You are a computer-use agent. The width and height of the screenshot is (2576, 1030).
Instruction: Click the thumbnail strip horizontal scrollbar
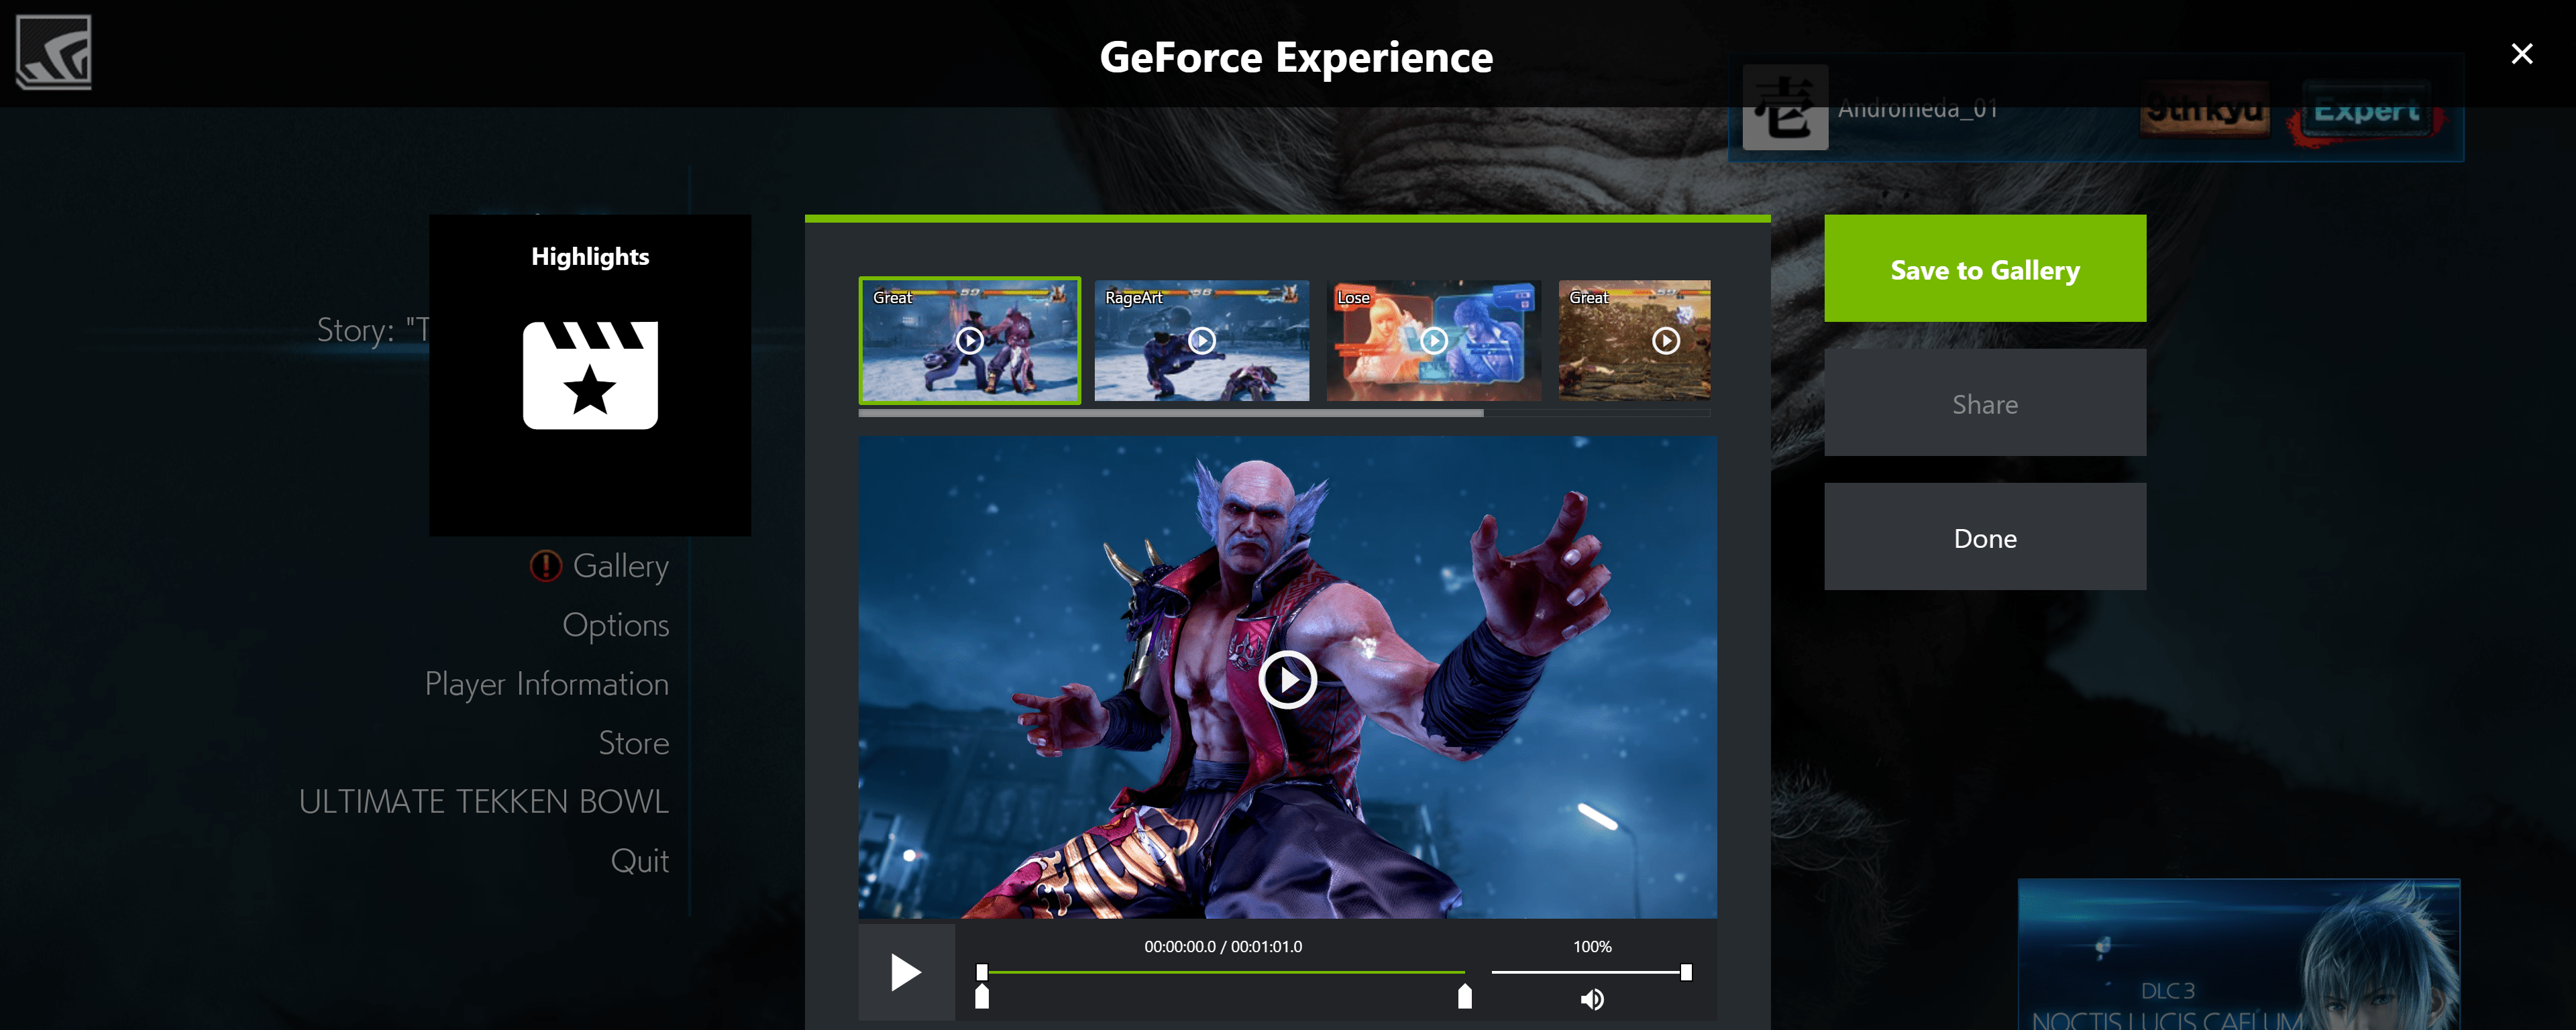(x=1170, y=412)
